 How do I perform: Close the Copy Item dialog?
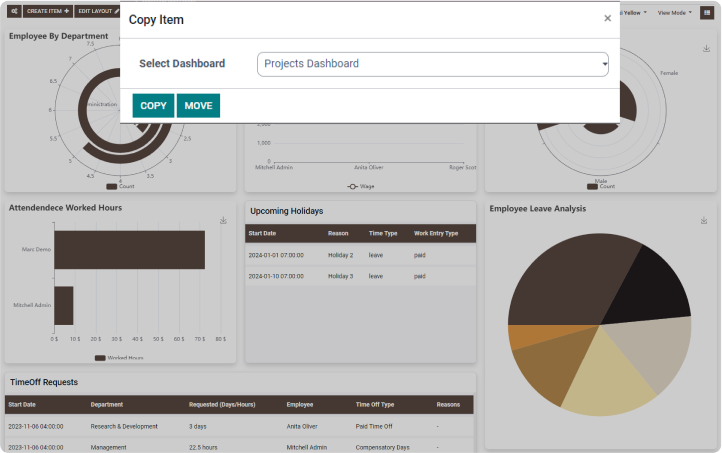coord(607,18)
